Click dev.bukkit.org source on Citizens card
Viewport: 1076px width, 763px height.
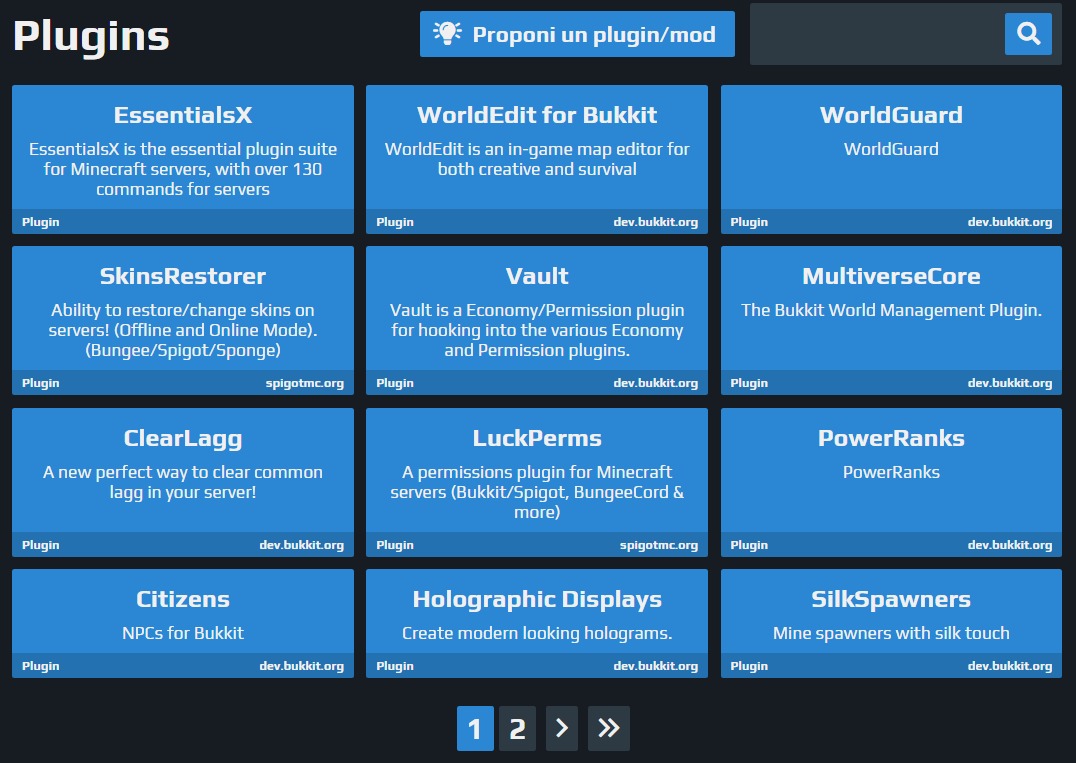[302, 666]
